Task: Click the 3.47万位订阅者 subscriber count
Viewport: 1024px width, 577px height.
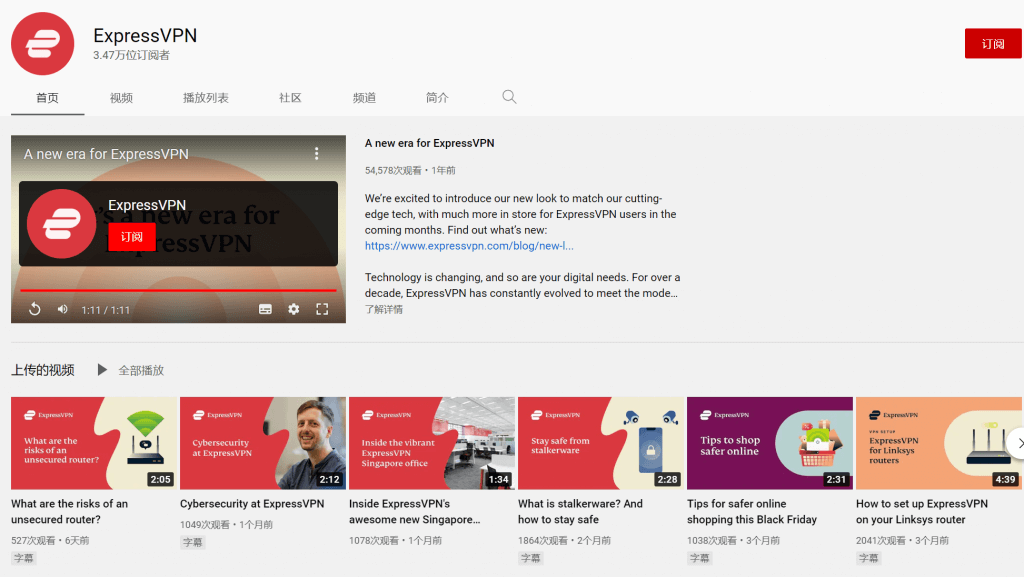Action: [131, 55]
